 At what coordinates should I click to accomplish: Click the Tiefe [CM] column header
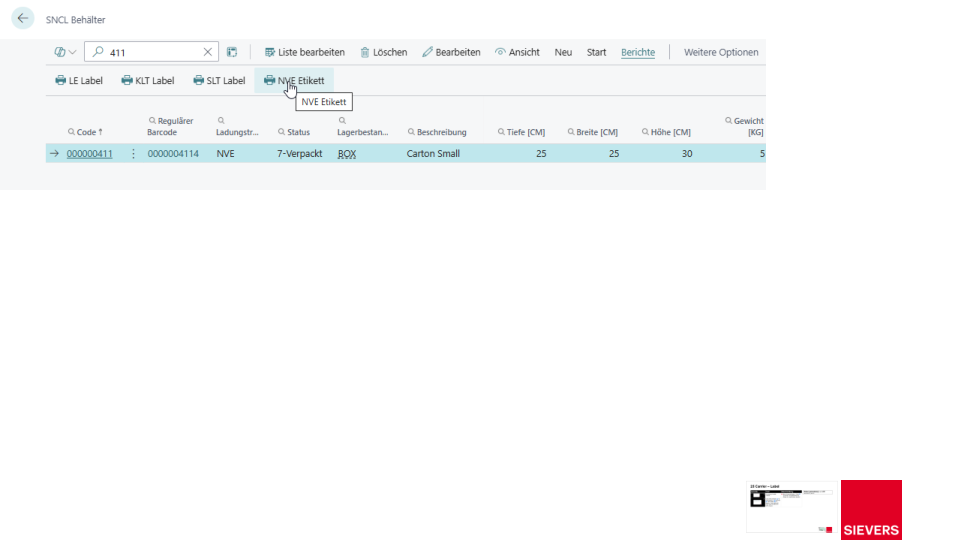521,132
